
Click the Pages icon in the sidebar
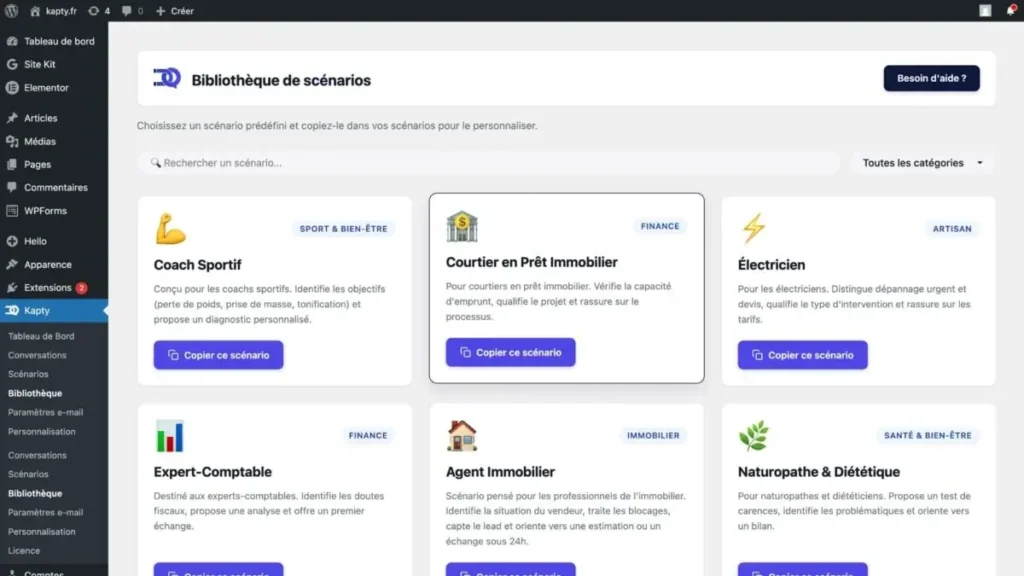click(x=14, y=164)
